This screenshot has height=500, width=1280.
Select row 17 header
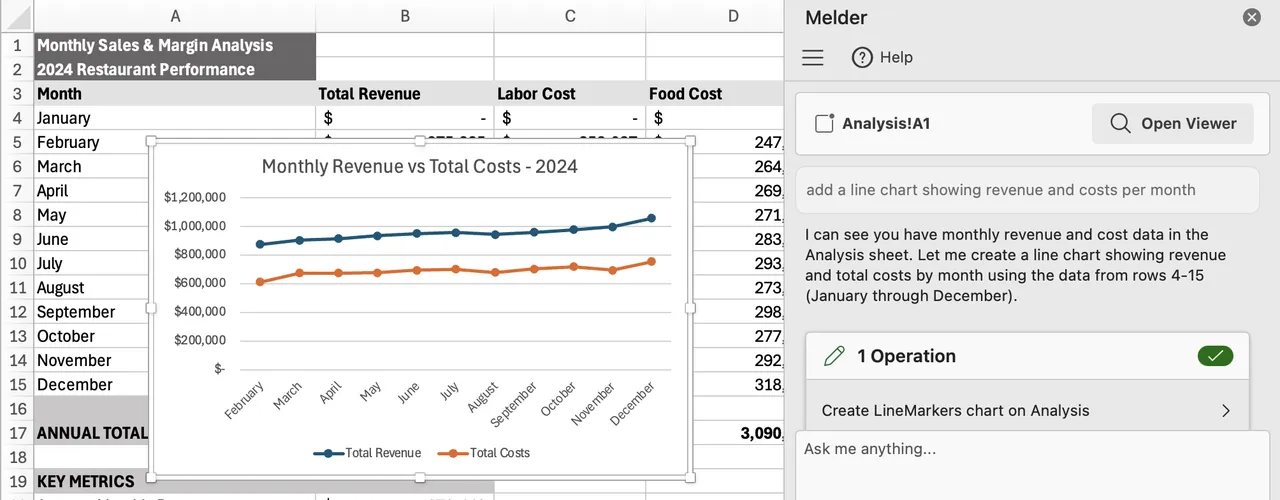click(17, 433)
